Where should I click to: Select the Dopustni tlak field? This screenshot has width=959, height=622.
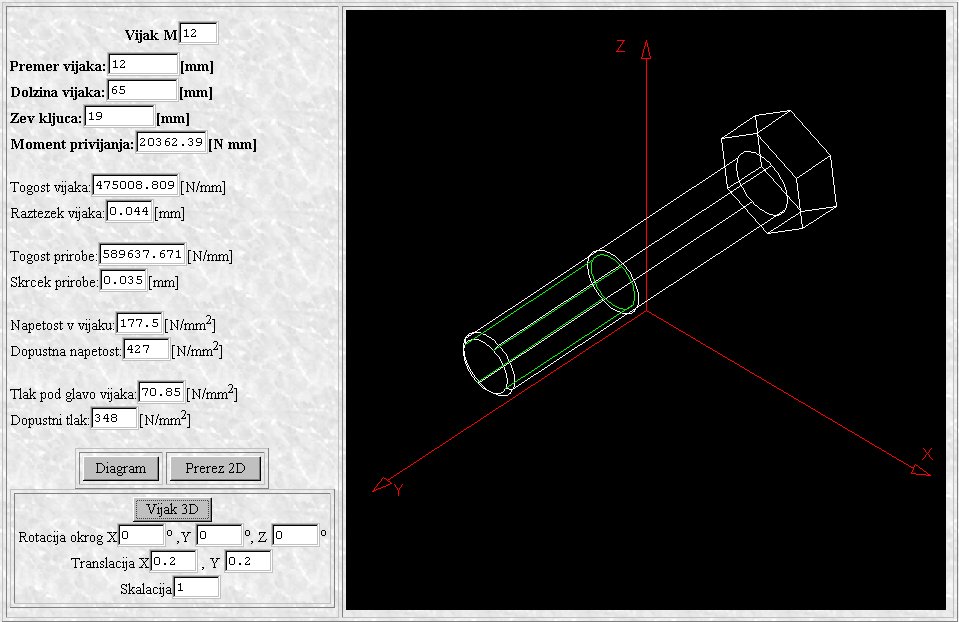(x=114, y=419)
